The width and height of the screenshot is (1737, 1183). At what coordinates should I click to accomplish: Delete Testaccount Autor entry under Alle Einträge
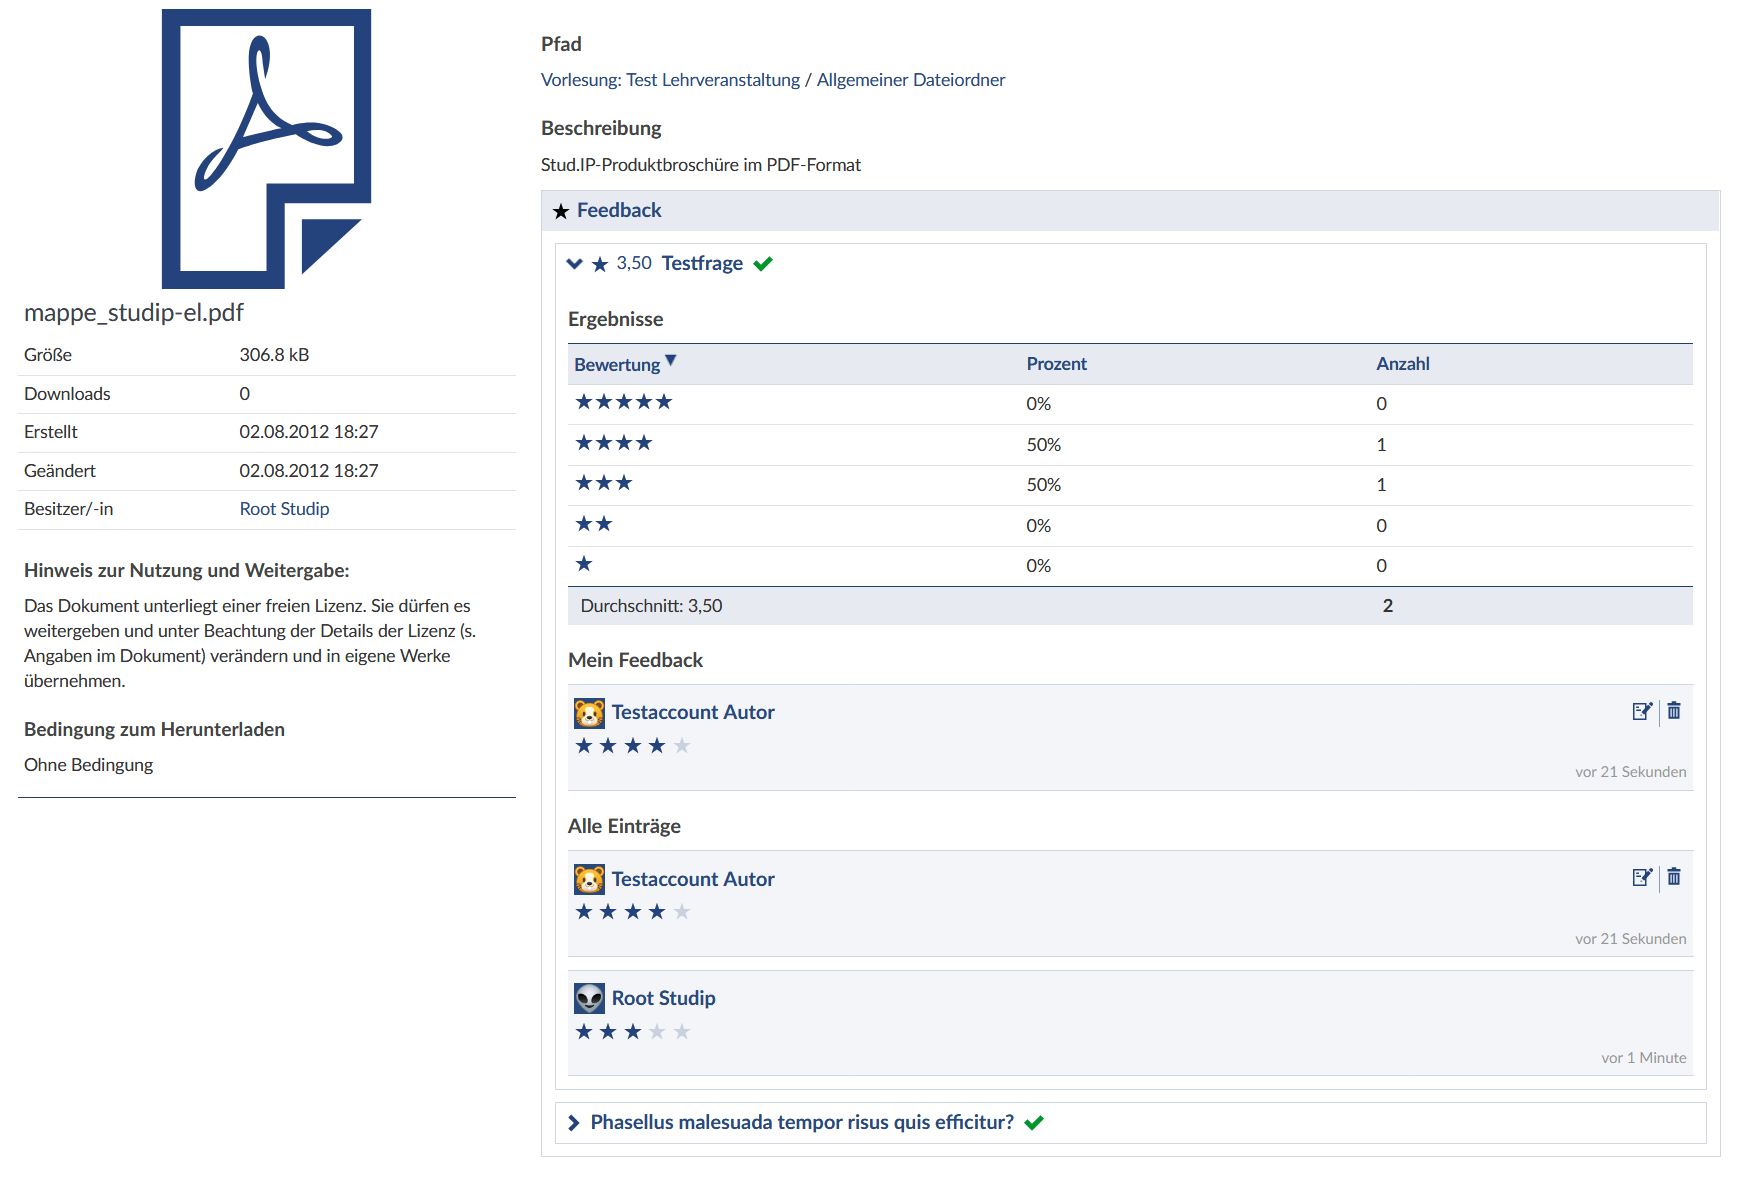1674,877
